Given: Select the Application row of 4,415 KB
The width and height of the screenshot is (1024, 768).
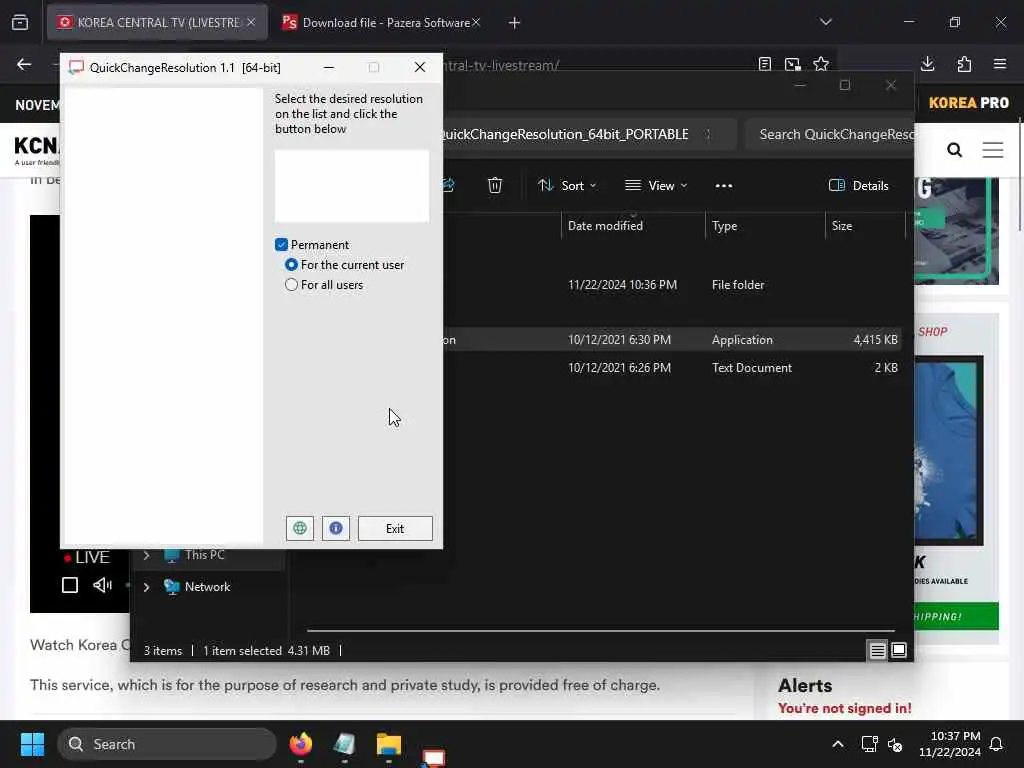Looking at the screenshot, I should click(673, 340).
